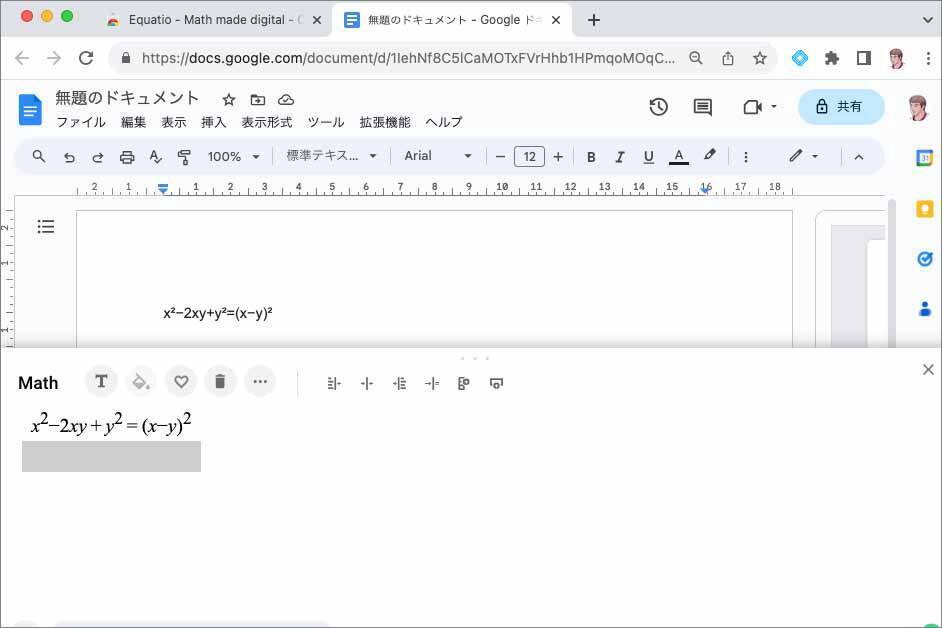This screenshot has height=628, width=942.
Task: Open the text color picker
Action: pyautogui.click(x=678, y=157)
